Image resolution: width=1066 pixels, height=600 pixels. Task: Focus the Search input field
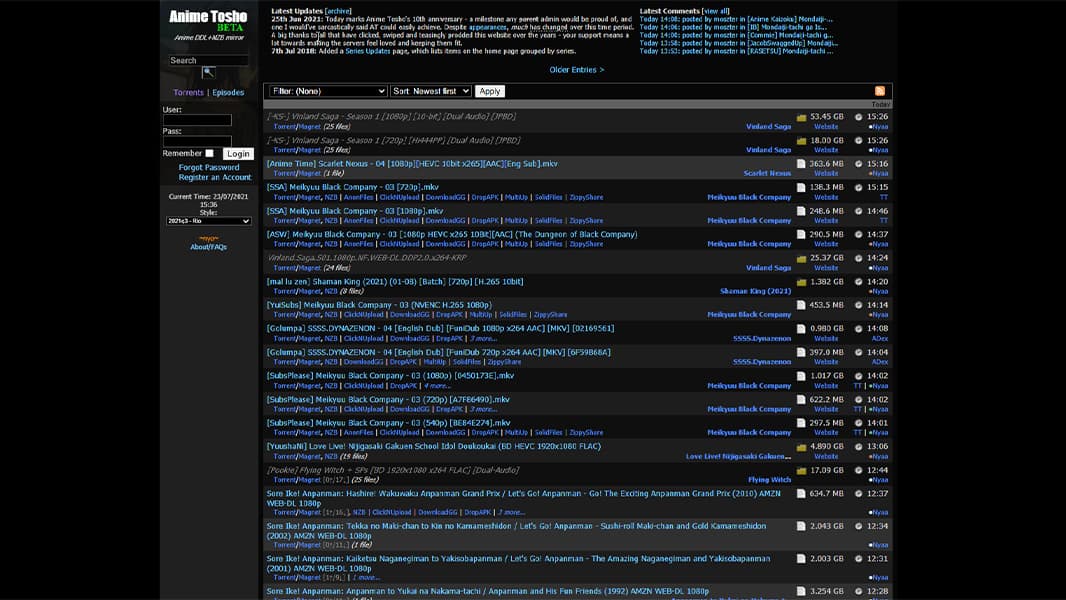(x=208, y=60)
